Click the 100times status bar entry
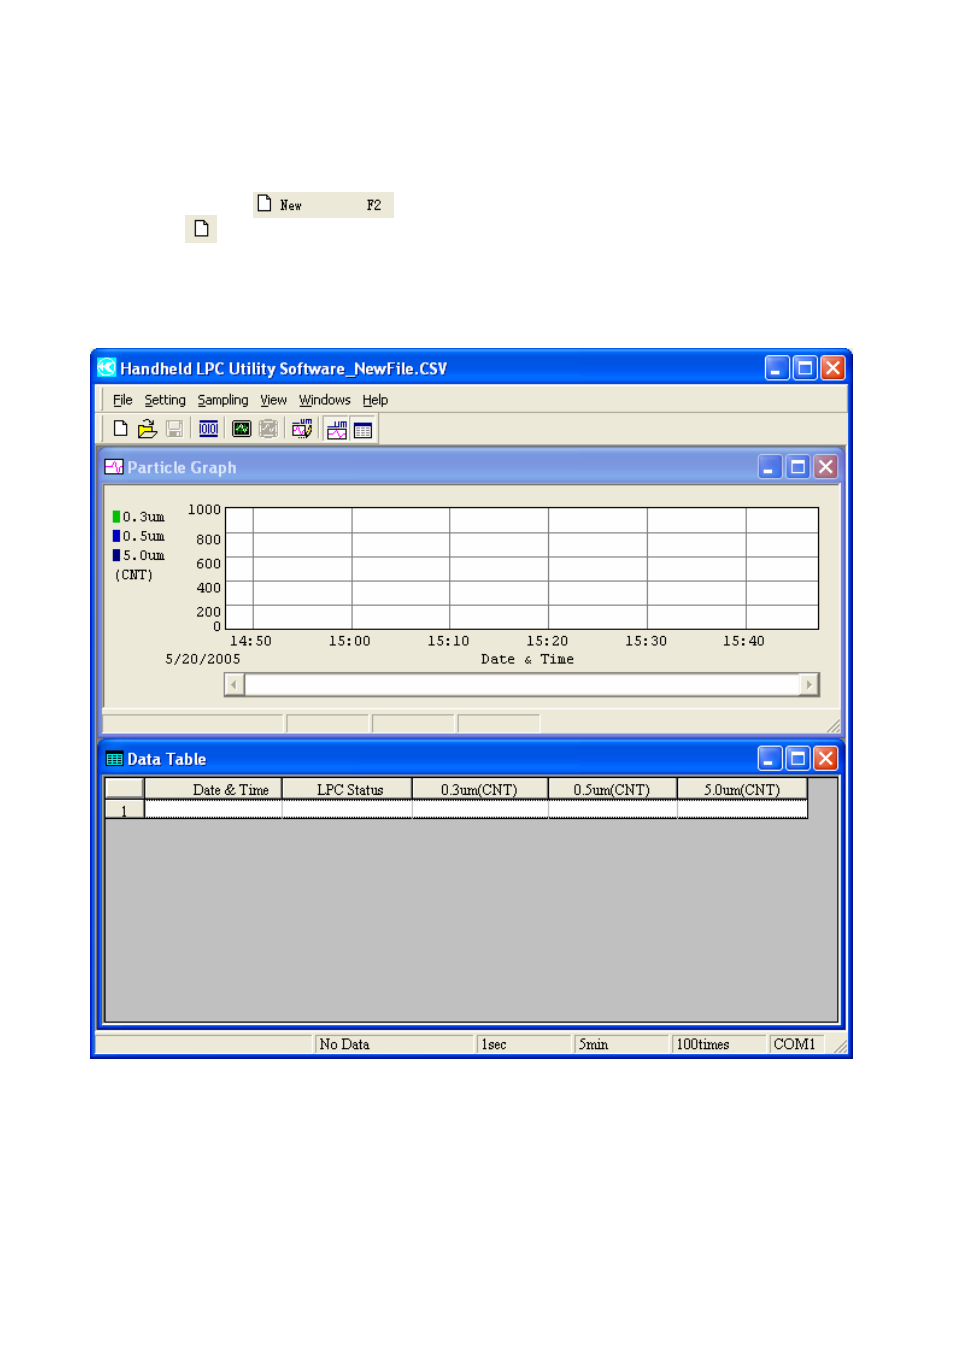Screen dimensions: 954x1350 coord(718,1045)
